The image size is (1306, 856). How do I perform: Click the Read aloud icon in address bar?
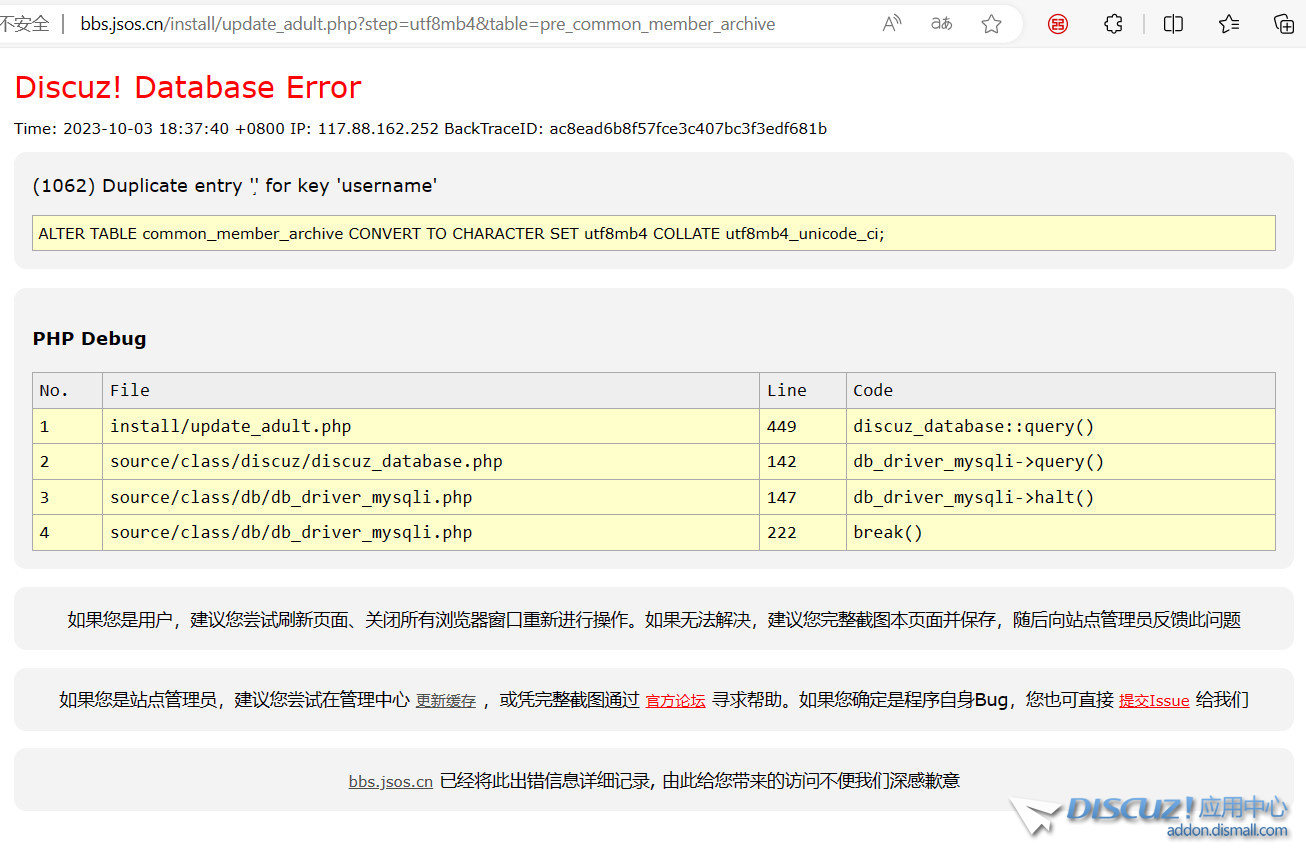(892, 24)
